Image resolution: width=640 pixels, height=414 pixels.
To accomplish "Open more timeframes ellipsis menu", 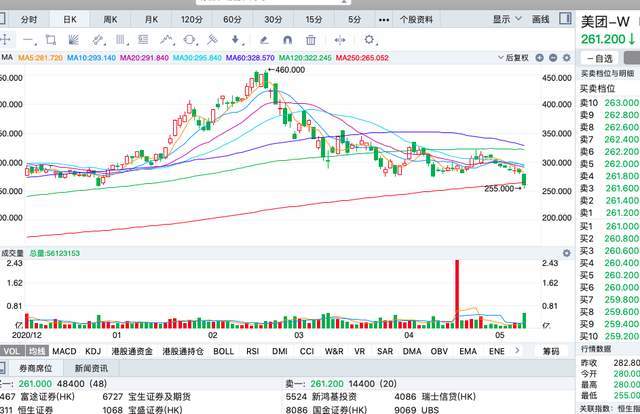I will tap(384, 20).
